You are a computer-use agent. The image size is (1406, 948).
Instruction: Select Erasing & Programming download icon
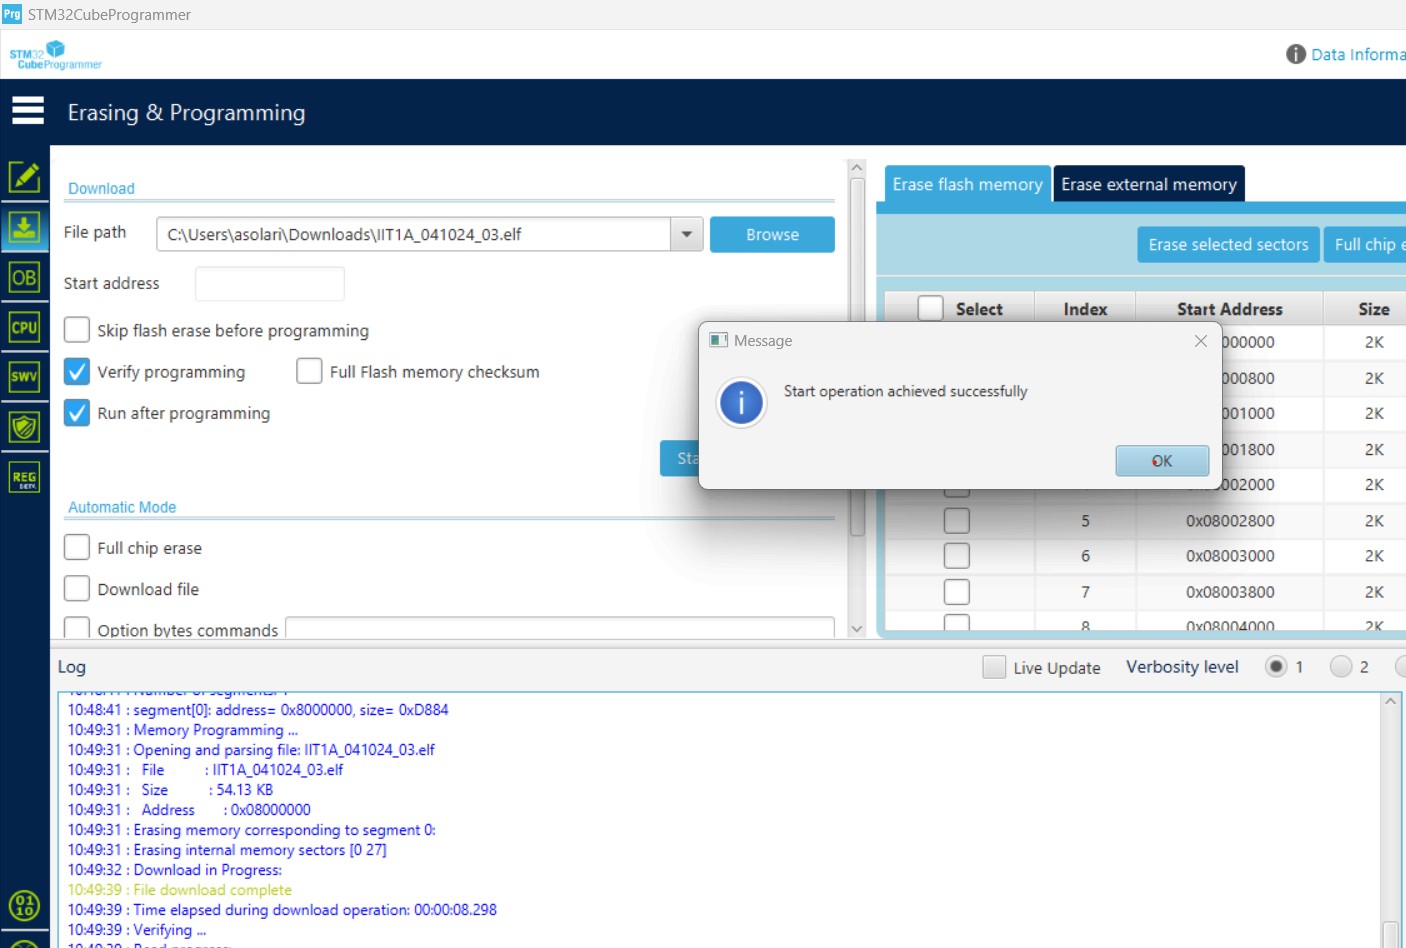[x=24, y=227]
